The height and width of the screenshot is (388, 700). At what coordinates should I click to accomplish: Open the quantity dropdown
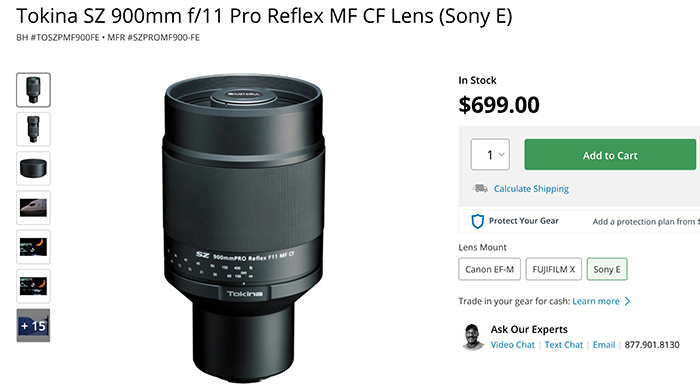coord(490,154)
